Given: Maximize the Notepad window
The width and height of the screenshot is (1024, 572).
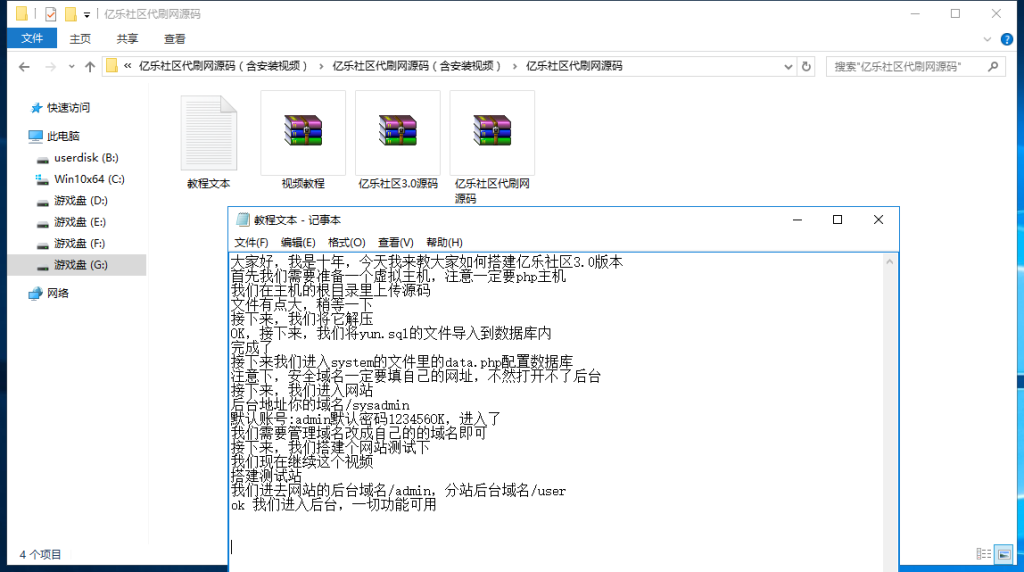Looking at the screenshot, I should click(837, 220).
